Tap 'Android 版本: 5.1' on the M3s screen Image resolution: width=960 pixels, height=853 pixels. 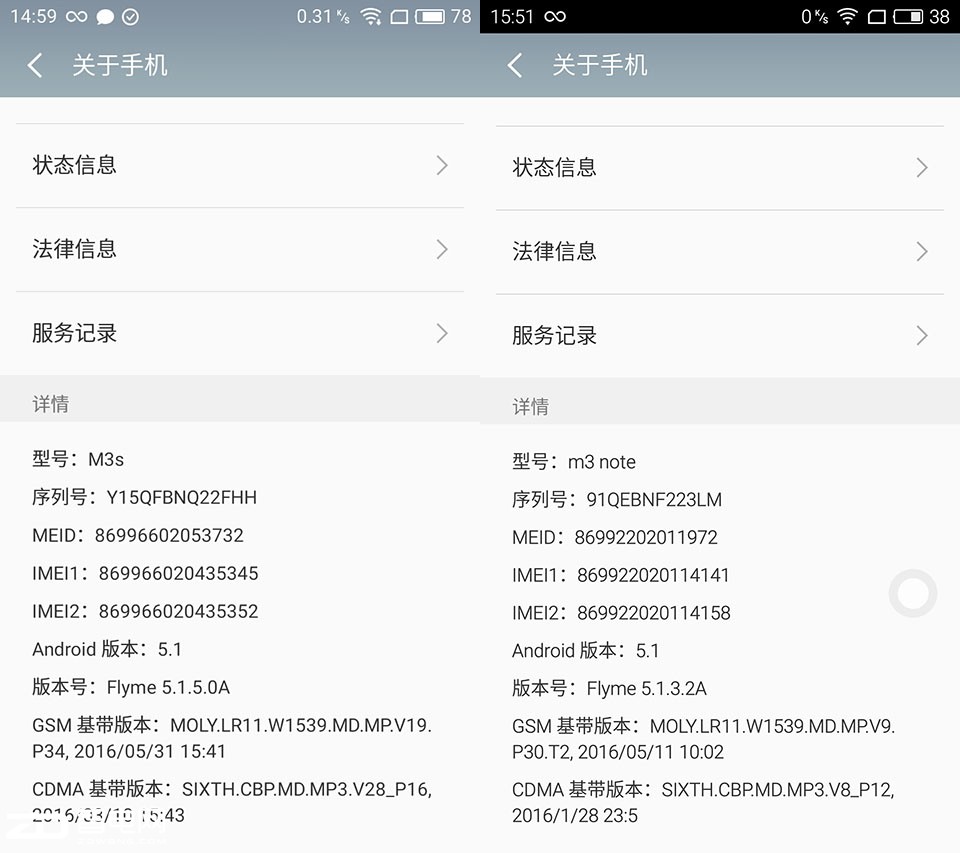pyautogui.click(x=107, y=649)
